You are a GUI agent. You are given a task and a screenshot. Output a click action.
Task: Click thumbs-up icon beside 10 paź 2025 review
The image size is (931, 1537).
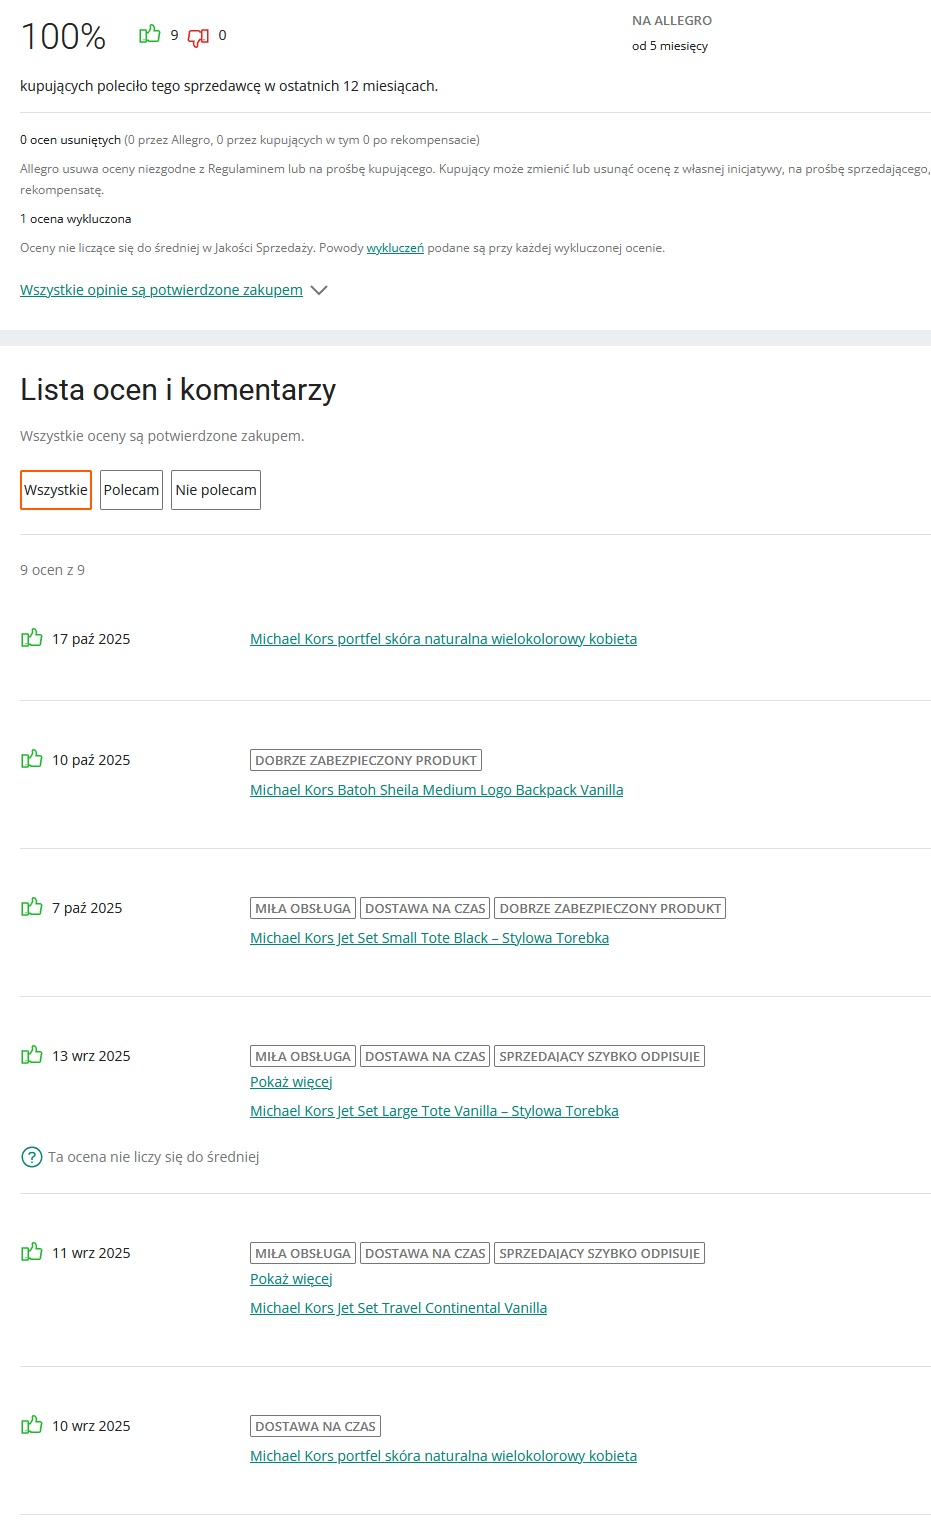coord(32,759)
